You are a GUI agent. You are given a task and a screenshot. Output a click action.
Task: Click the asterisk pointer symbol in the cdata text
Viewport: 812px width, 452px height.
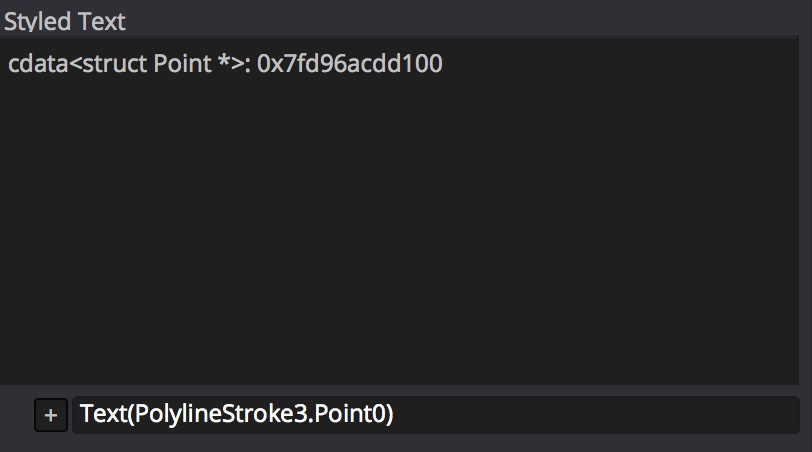click(224, 61)
